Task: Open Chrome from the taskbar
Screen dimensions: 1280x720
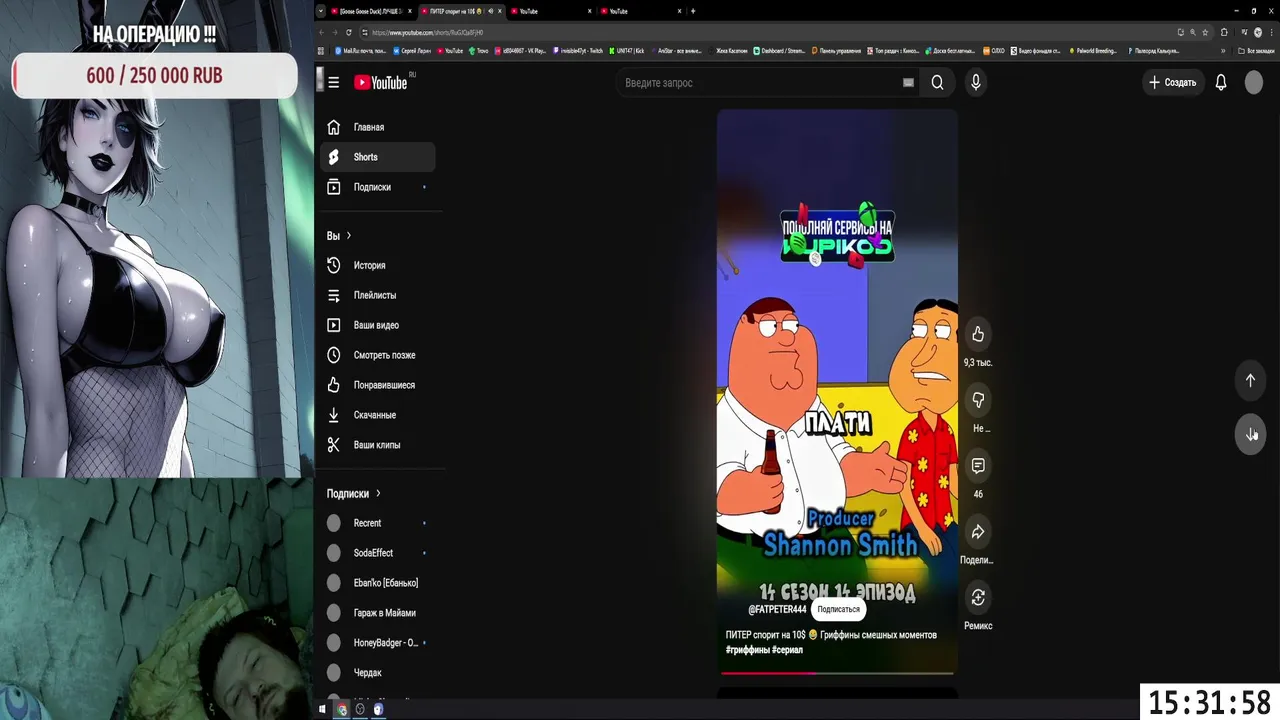Action: 341,709
